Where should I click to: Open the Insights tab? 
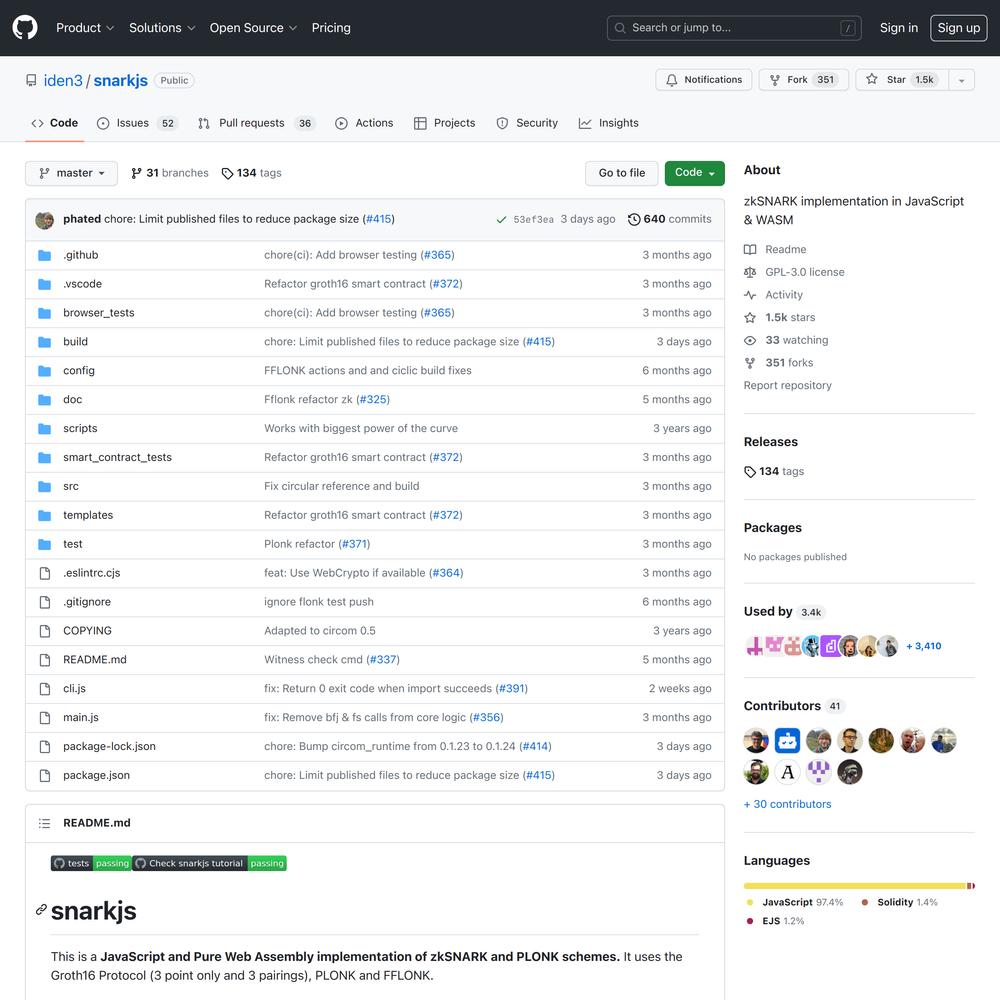[x=608, y=123]
